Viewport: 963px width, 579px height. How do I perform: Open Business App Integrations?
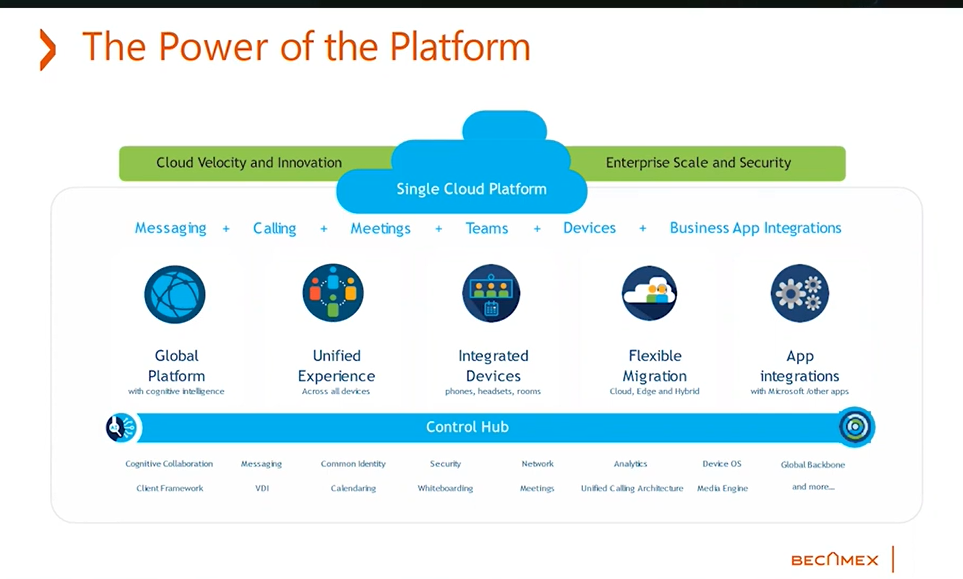755,228
